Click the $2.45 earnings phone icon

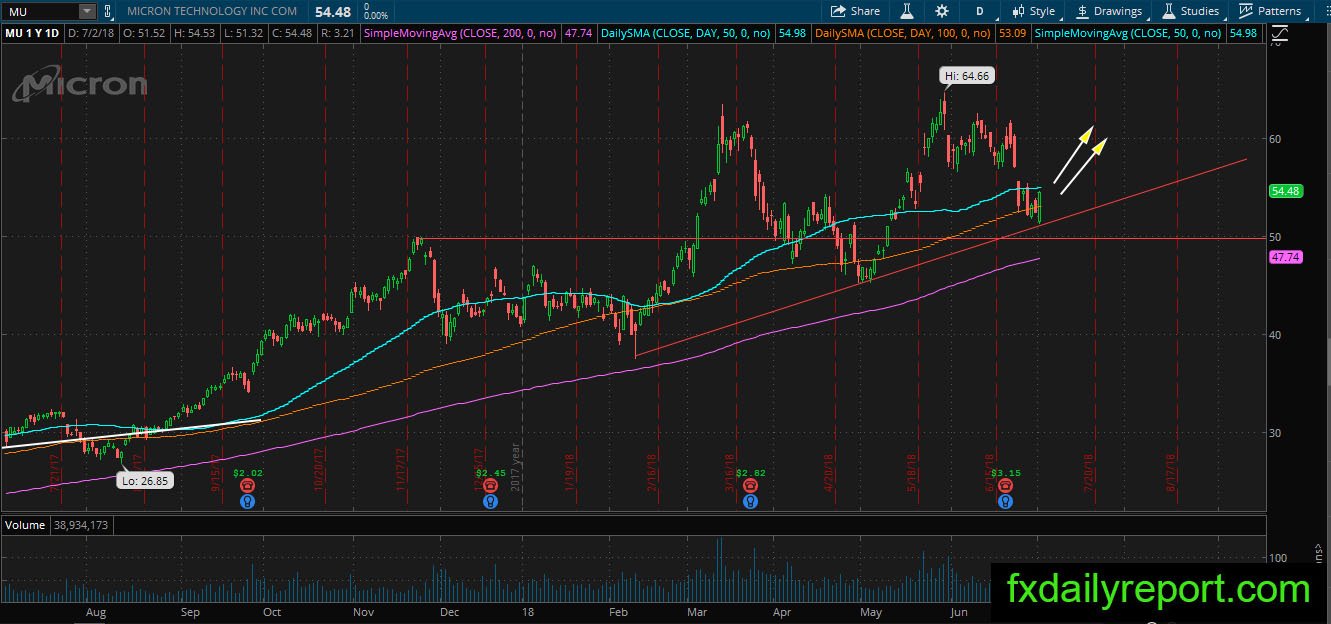pyautogui.click(x=491, y=485)
